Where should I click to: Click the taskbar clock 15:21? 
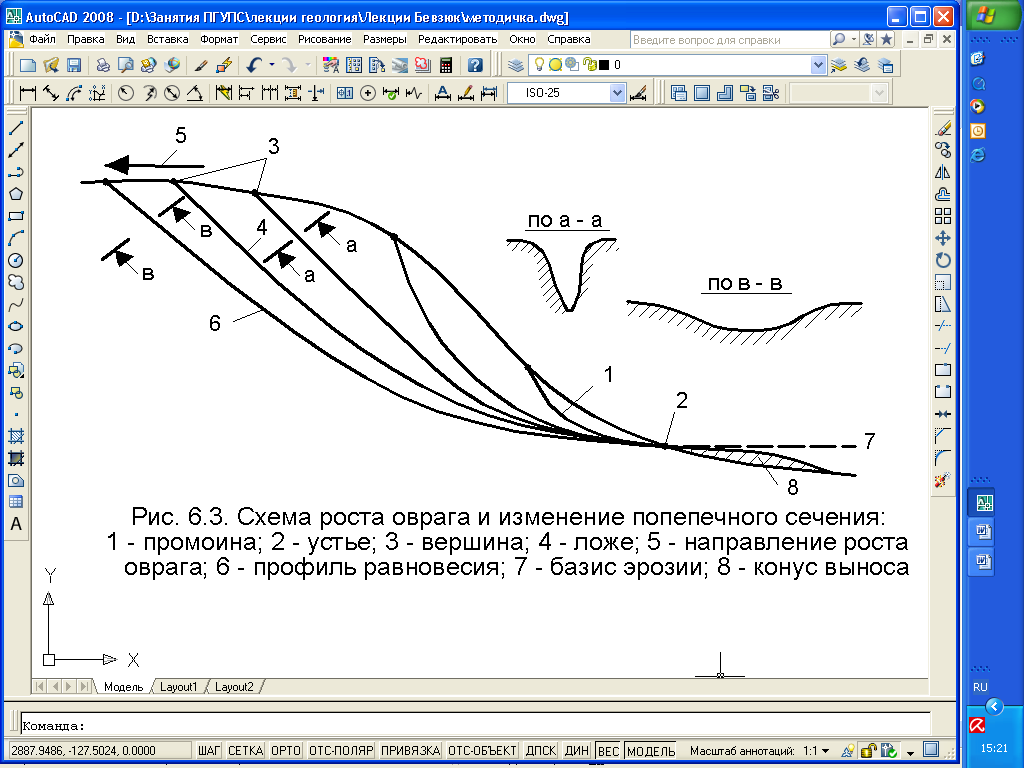click(994, 748)
